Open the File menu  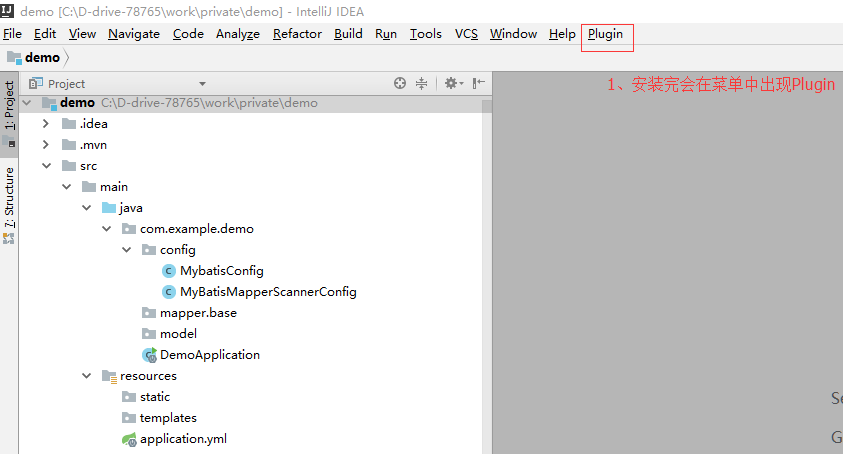[12, 34]
